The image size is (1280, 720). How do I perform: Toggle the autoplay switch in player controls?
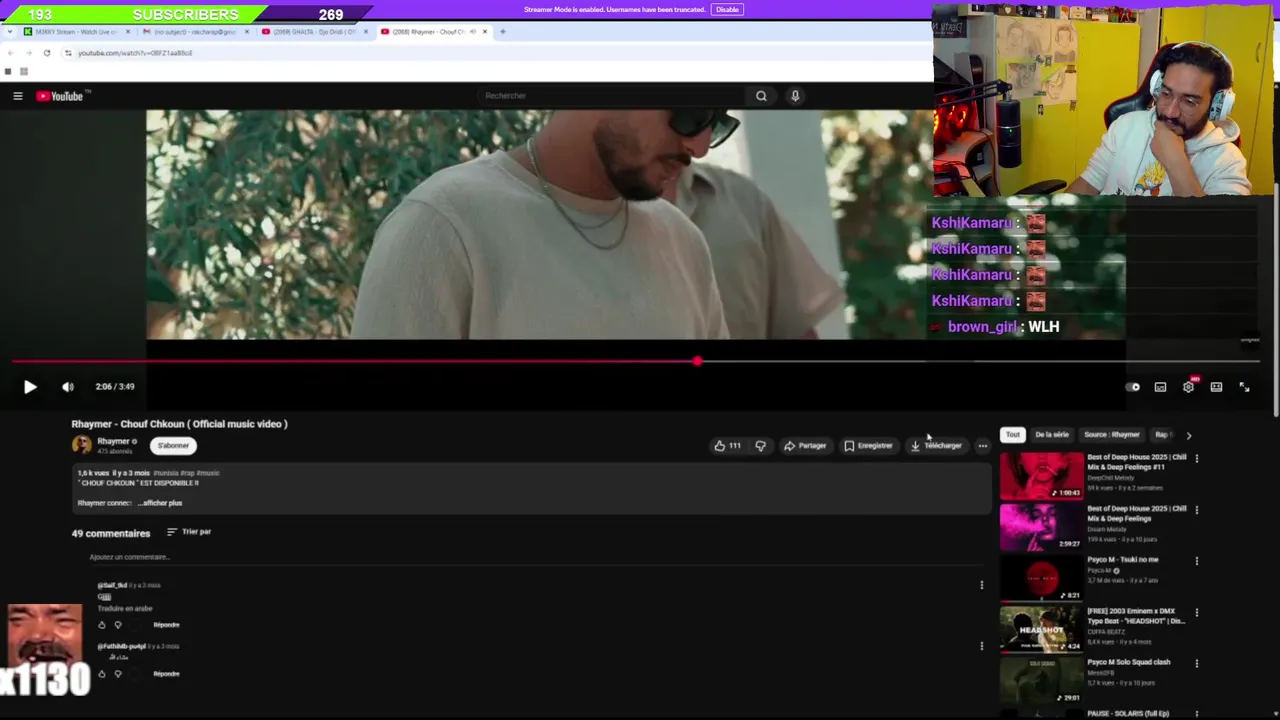click(1132, 387)
